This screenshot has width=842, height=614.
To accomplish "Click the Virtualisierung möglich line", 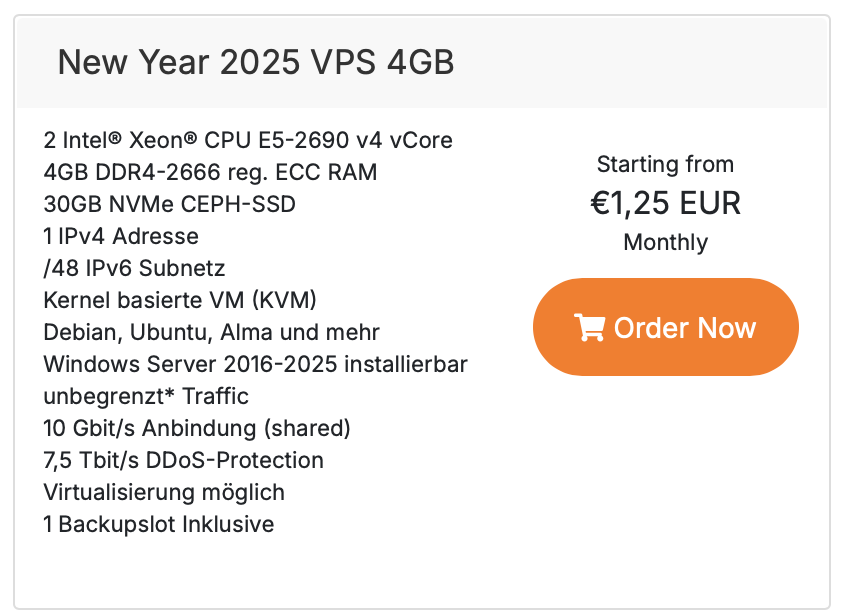I will 164,493.
